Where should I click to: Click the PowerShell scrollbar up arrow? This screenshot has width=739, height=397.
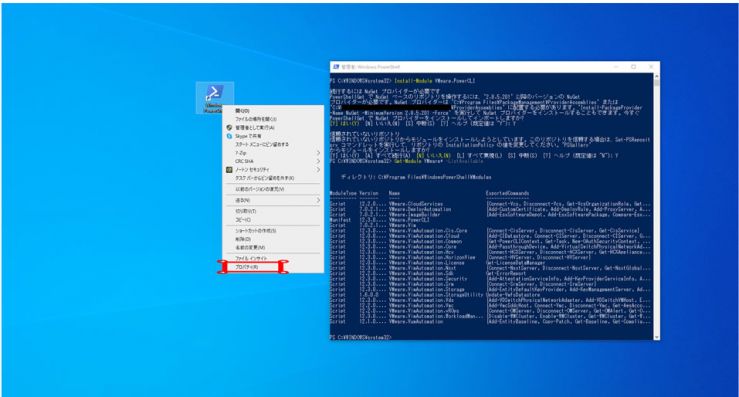657,76
